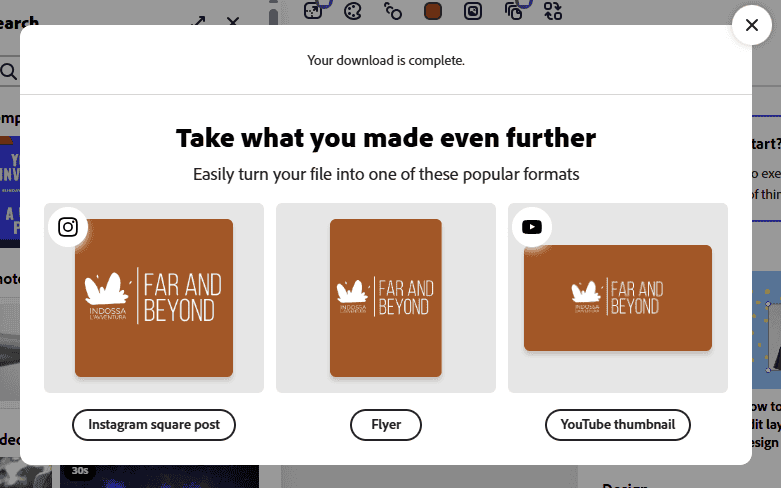Click the YouTube logo badge
781x488 pixels.
coord(532,227)
